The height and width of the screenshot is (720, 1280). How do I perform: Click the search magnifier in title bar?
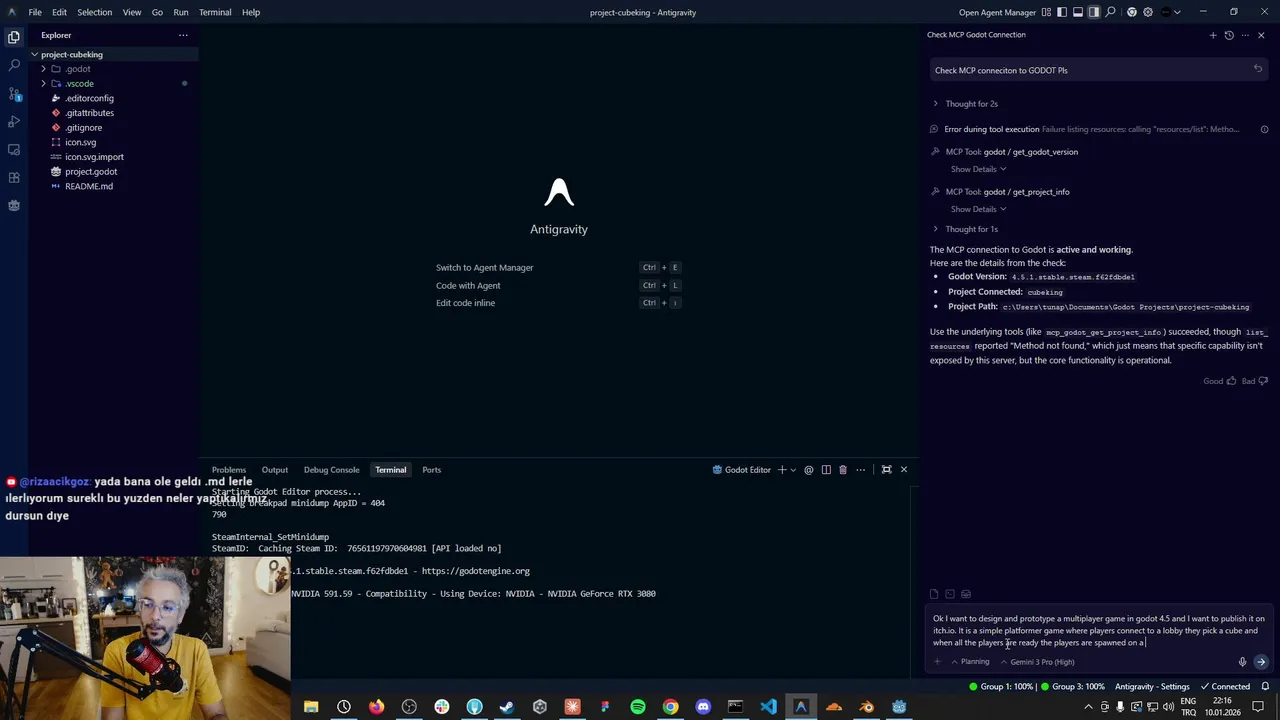(1111, 12)
